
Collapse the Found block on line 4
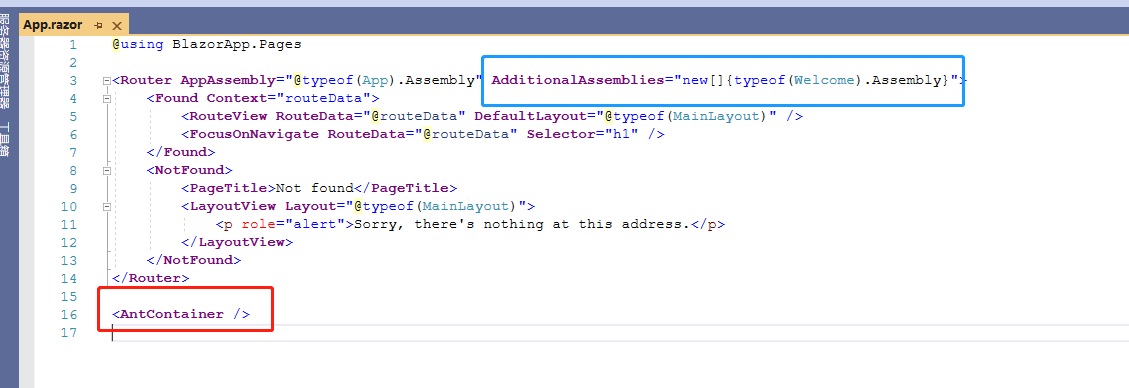pos(107,98)
